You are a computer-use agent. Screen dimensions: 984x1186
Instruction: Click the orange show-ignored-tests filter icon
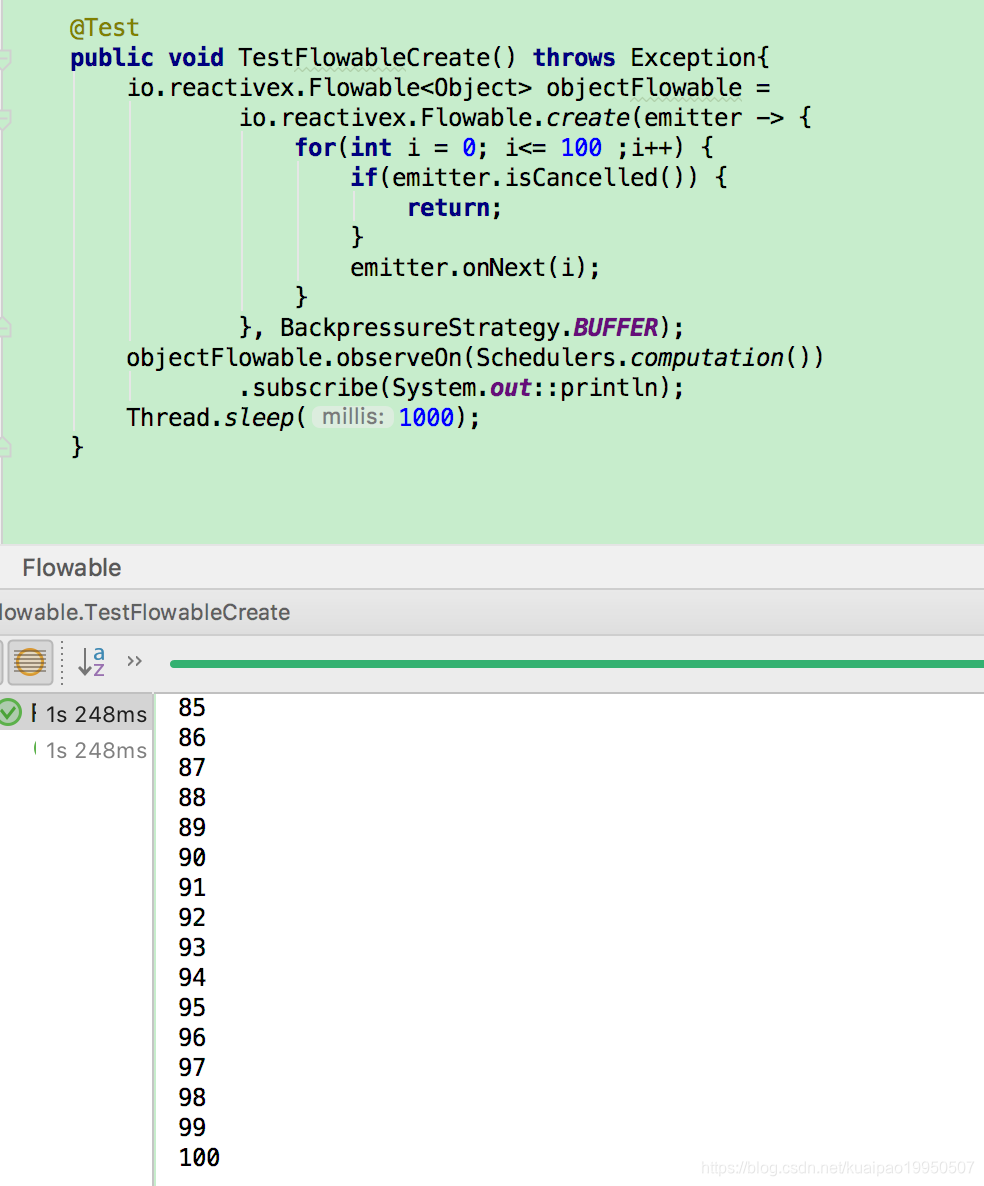tap(30, 661)
